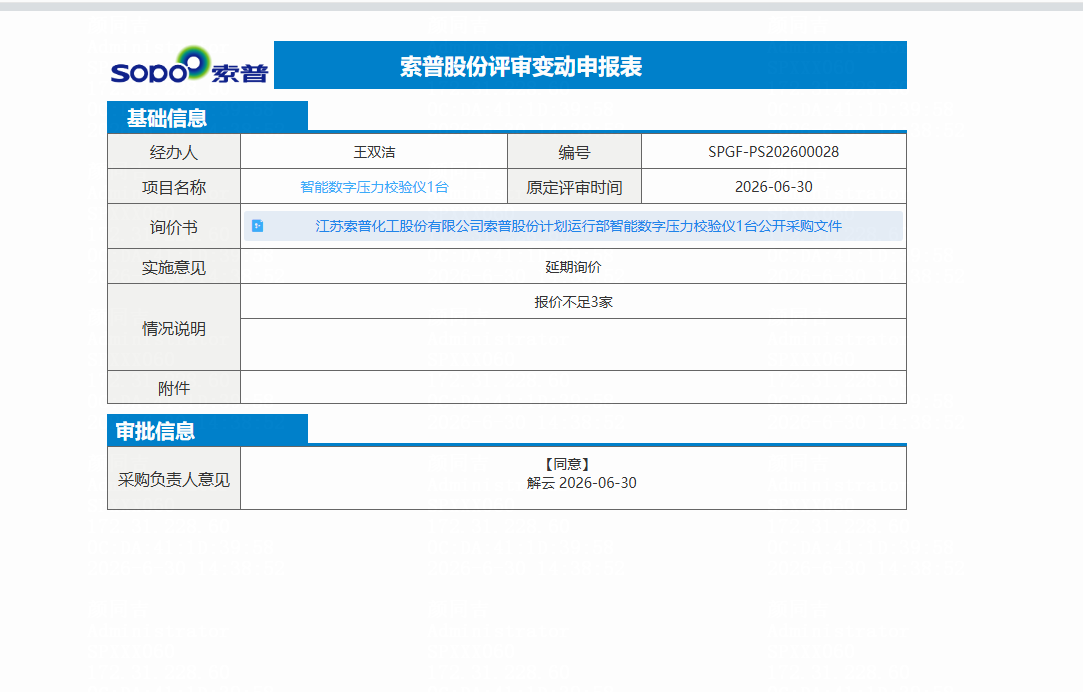Click the 附件 label cell
This screenshot has height=692, width=1083.
[x=174, y=388]
